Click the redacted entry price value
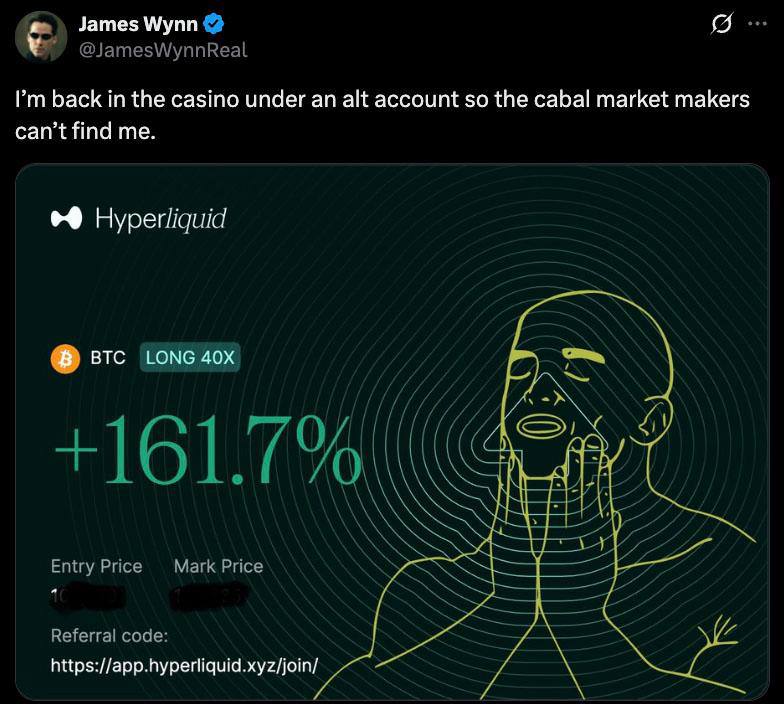The image size is (784, 704). pos(88,597)
